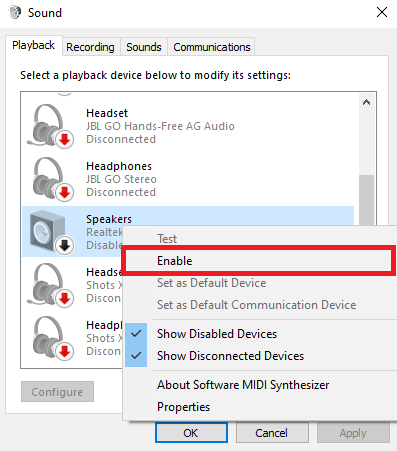Image resolution: width=397 pixels, height=451 pixels.
Task: Click the Cancel button
Action: coord(272,433)
